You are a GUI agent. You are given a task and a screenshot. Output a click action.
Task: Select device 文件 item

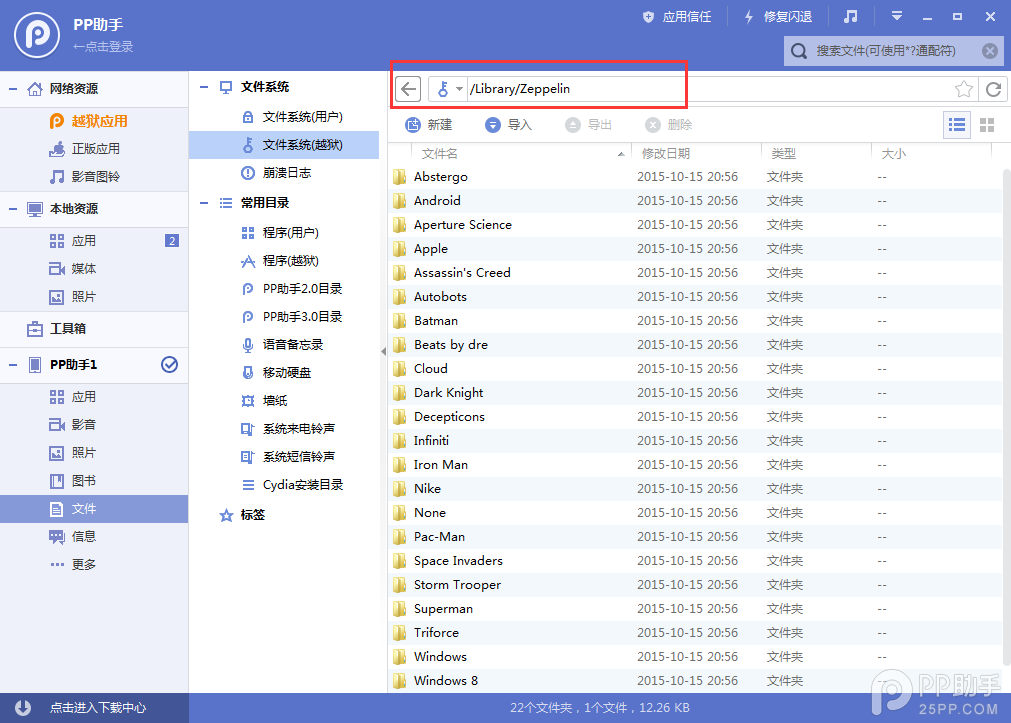coord(94,509)
